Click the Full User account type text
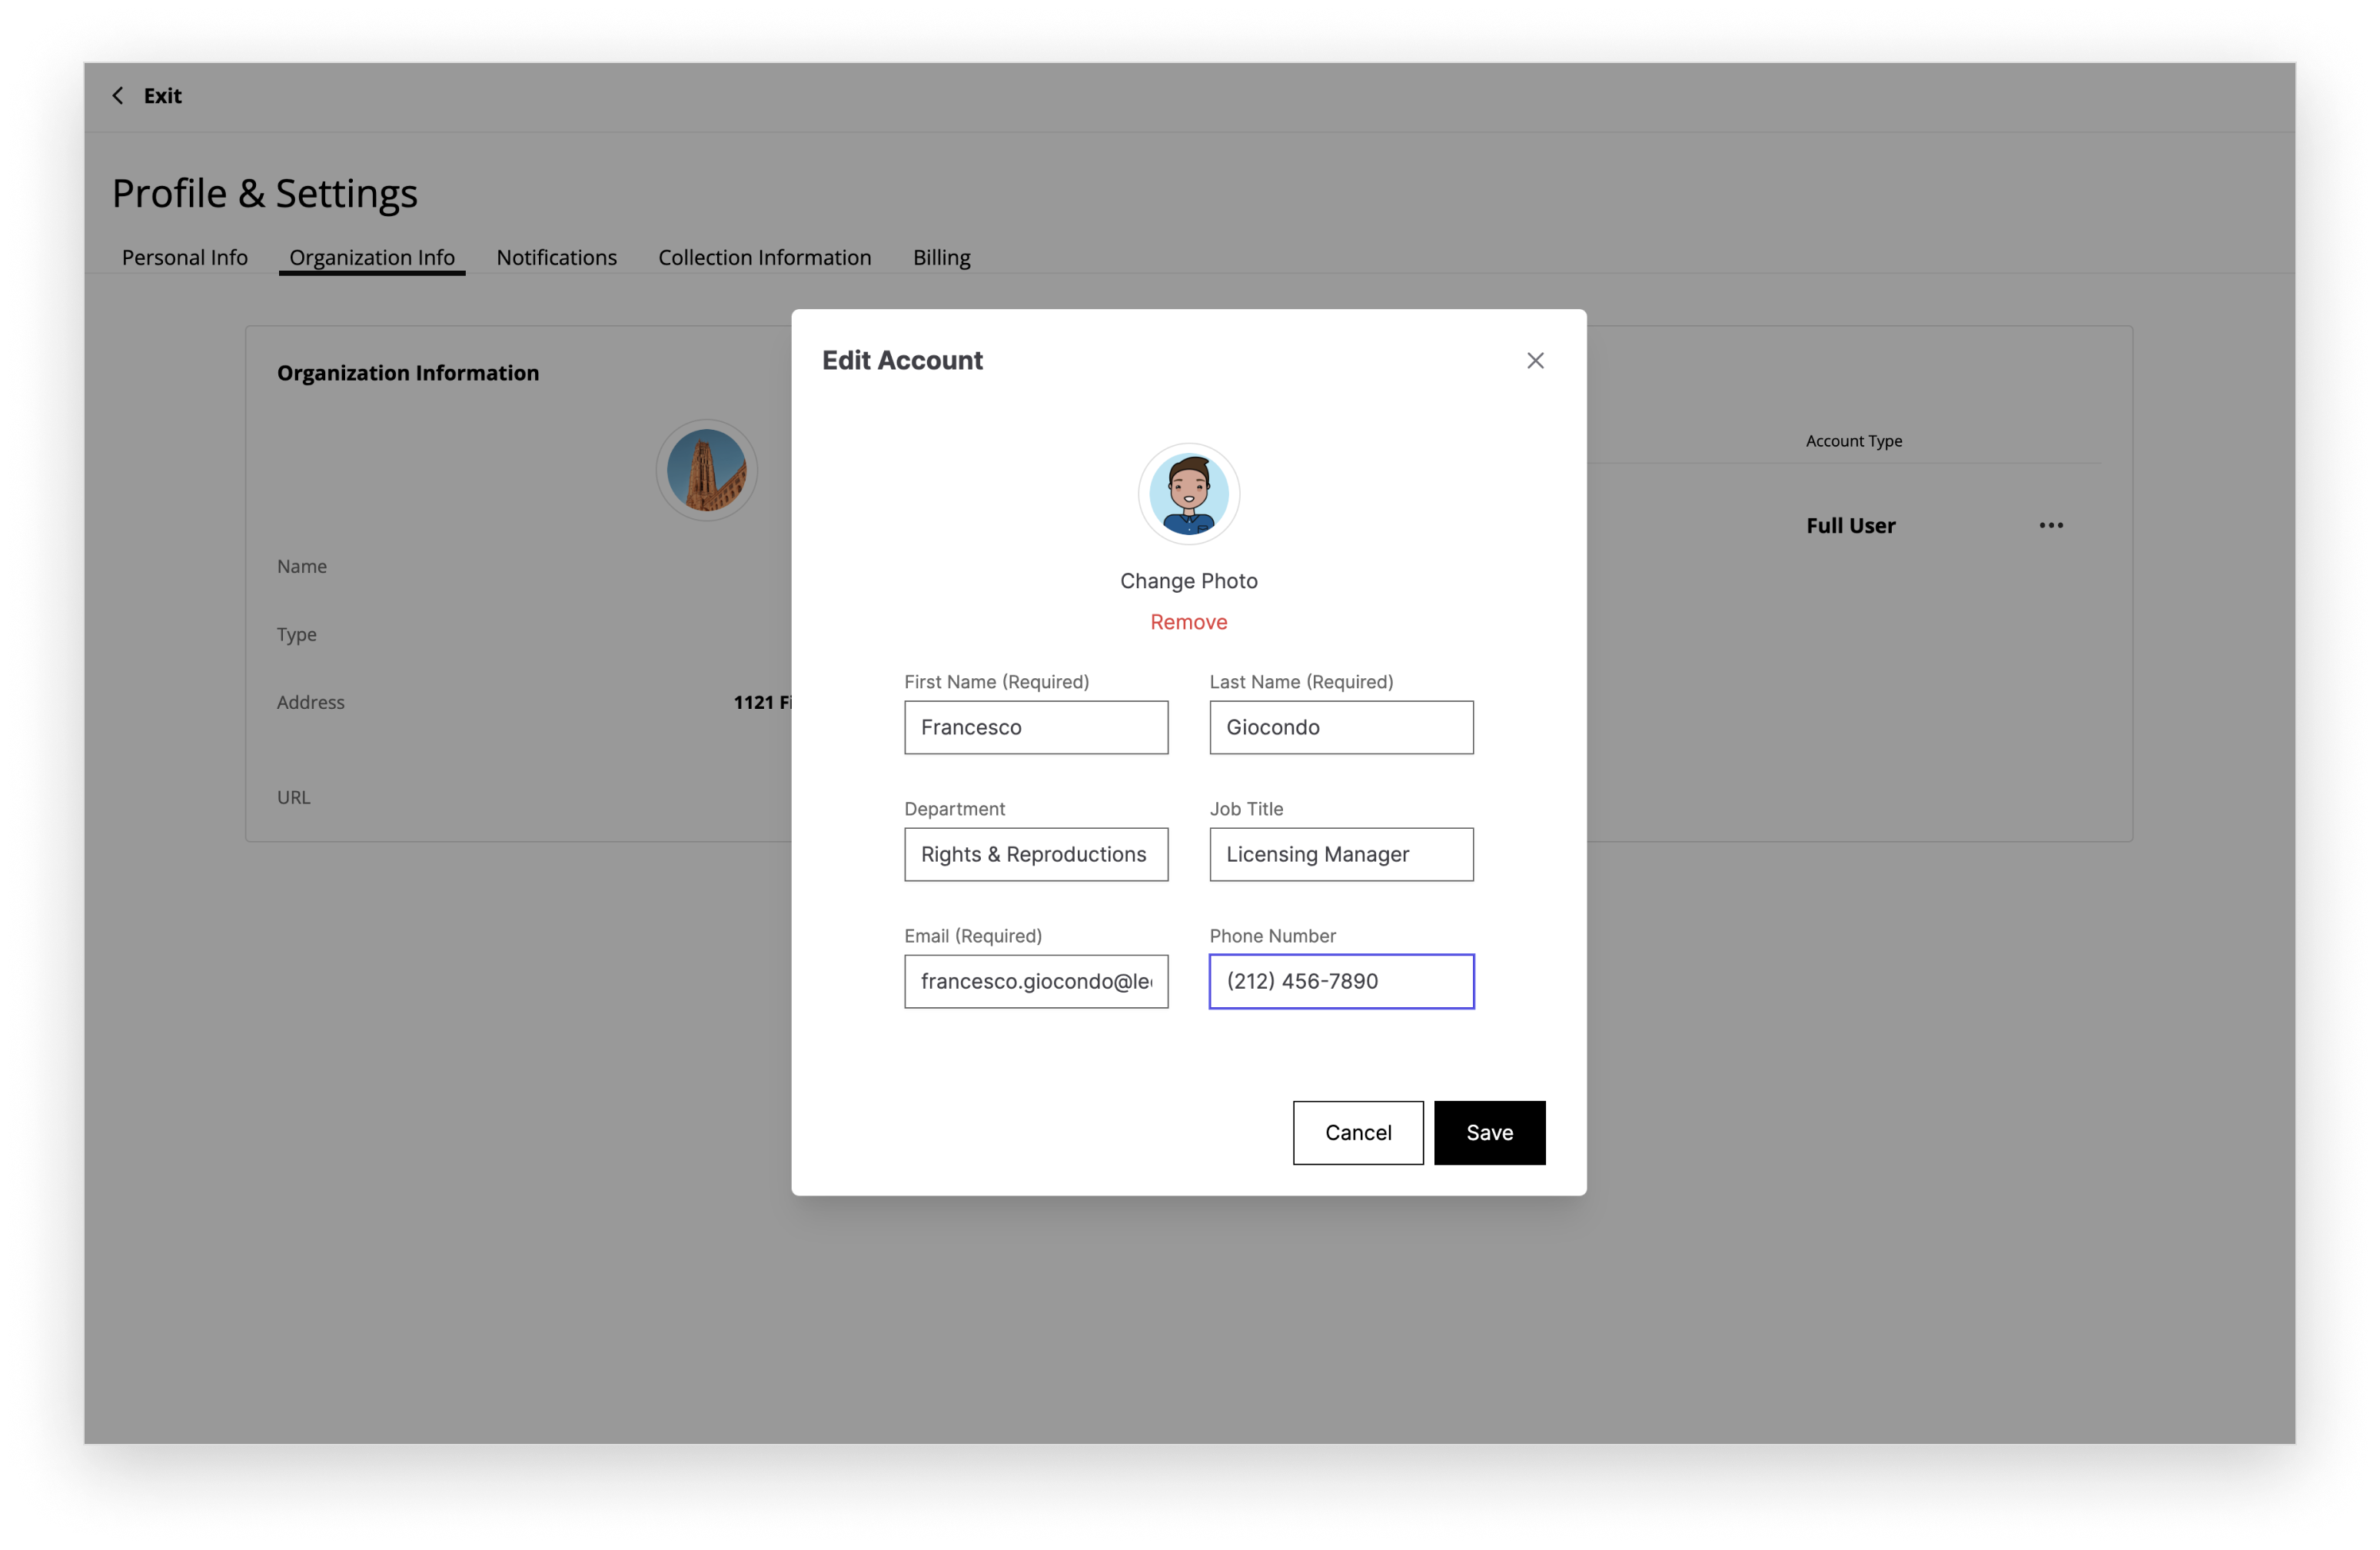 coord(1850,525)
